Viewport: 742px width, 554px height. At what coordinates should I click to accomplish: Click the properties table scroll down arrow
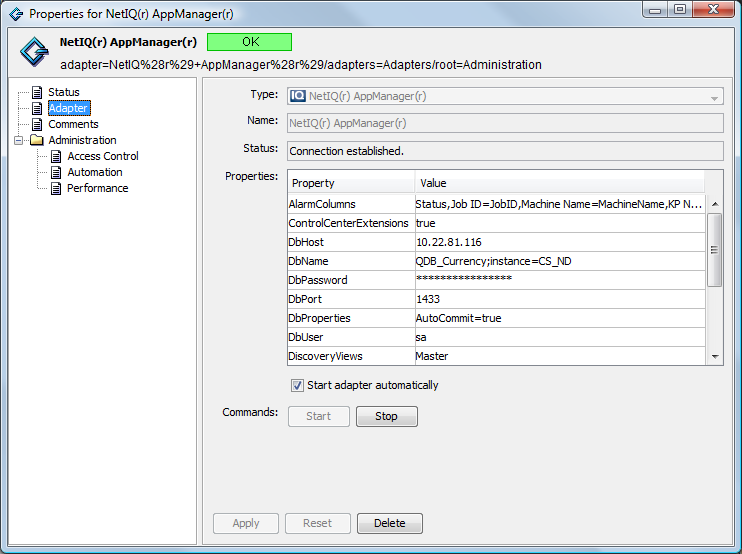715,357
